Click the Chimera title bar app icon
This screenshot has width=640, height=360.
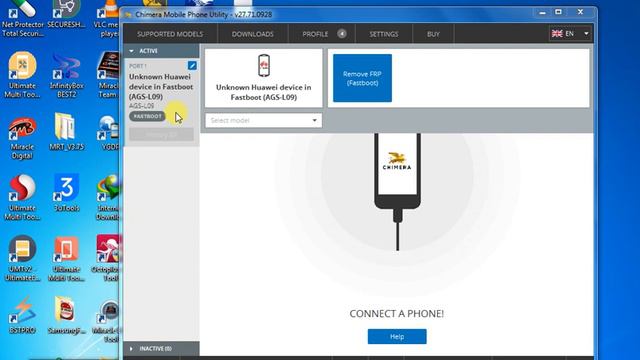tap(128, 15)
